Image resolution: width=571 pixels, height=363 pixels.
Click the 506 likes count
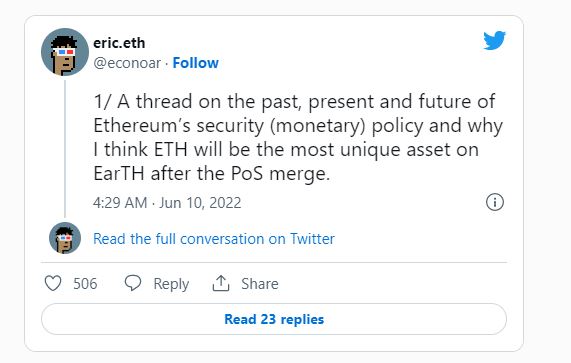pyautogui.click(x=85, y=284)
